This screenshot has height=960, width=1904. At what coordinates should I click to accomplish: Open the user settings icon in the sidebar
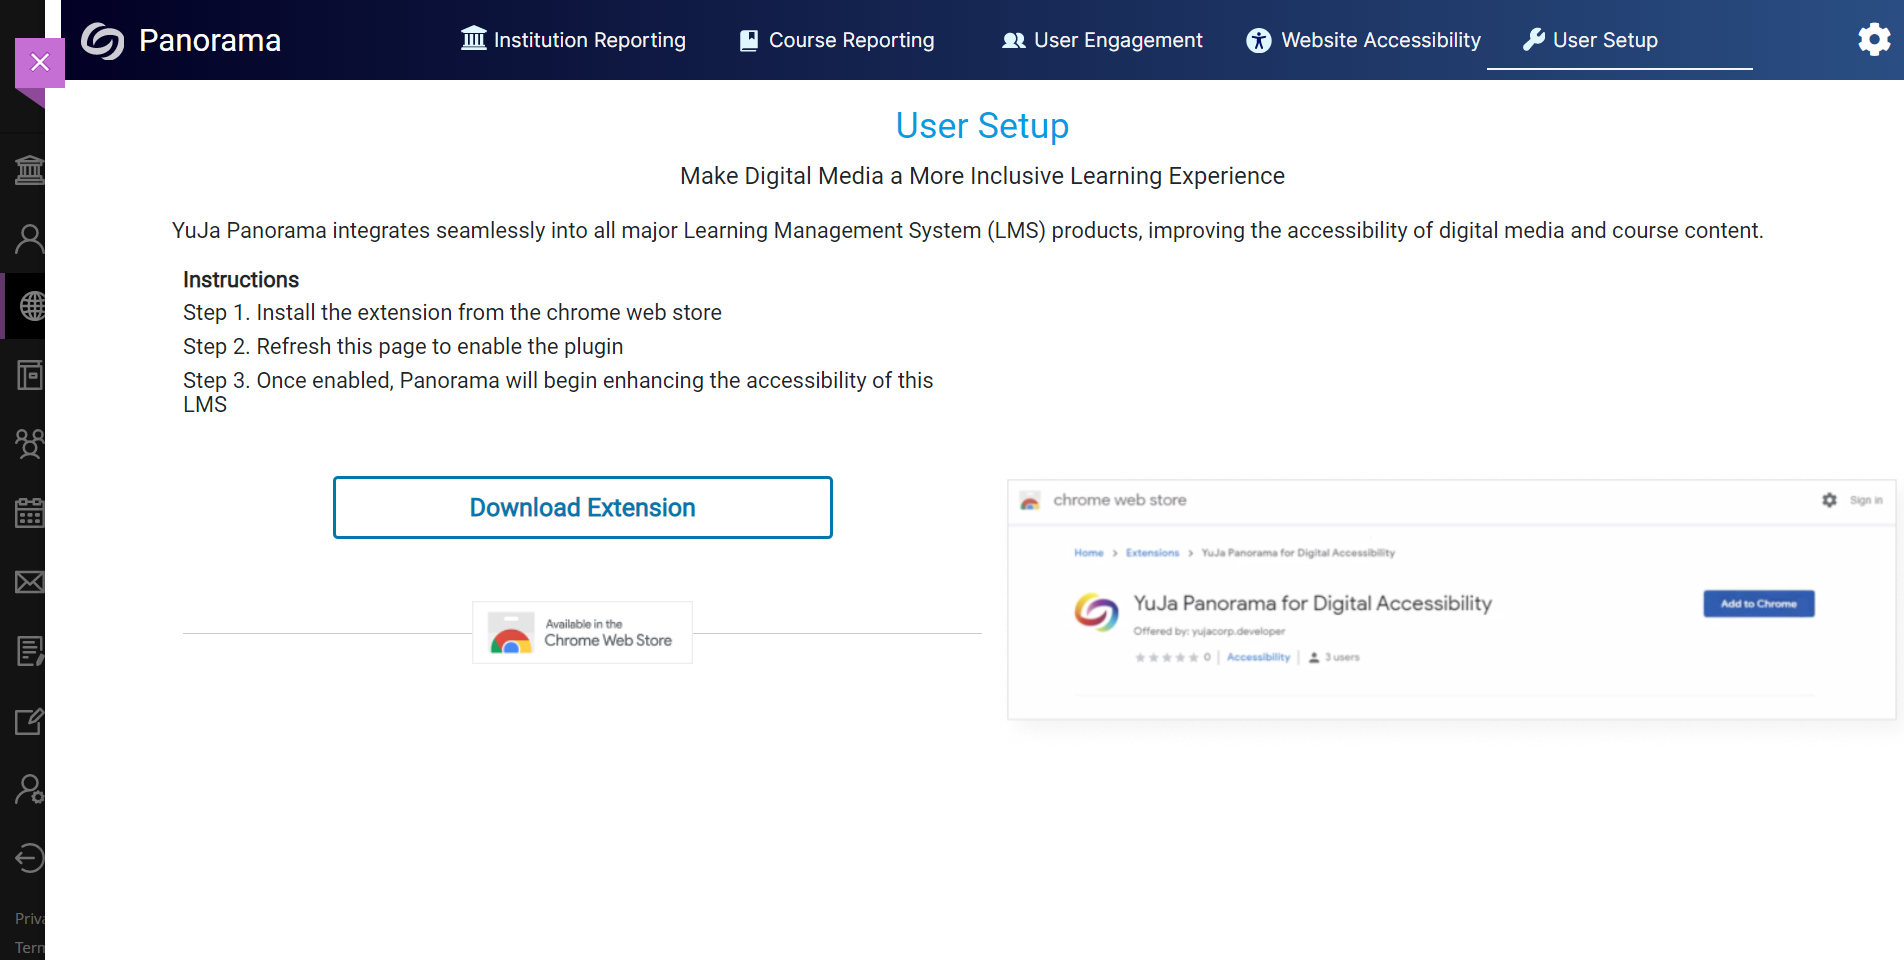[29, 790]
